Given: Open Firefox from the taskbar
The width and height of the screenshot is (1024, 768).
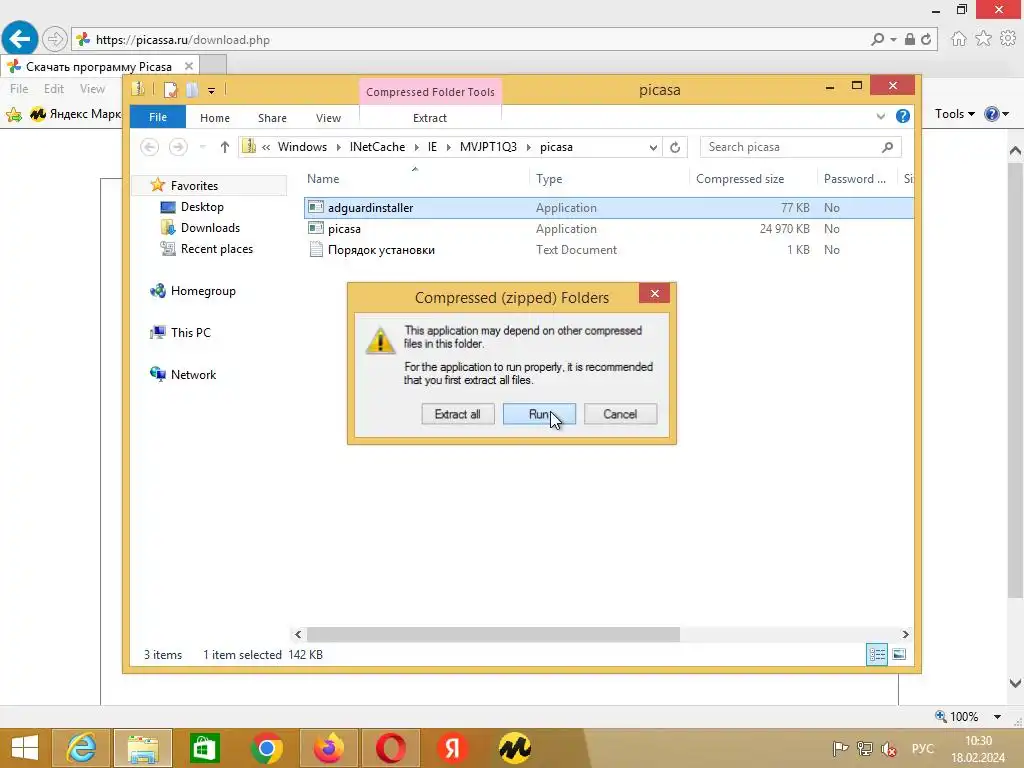Looking at the screenshot, I should point(328,748).
